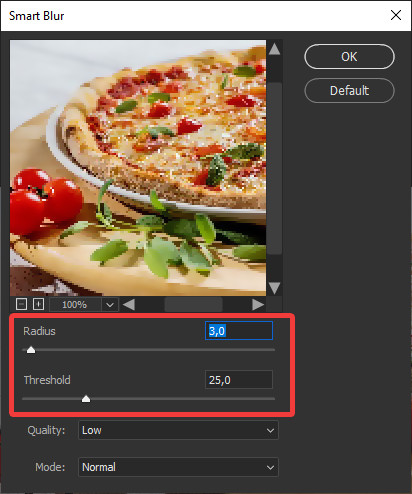Click the horizontal preview scrollbar thumb
Viewport: 412px width, 494px height.
(193, 305)
